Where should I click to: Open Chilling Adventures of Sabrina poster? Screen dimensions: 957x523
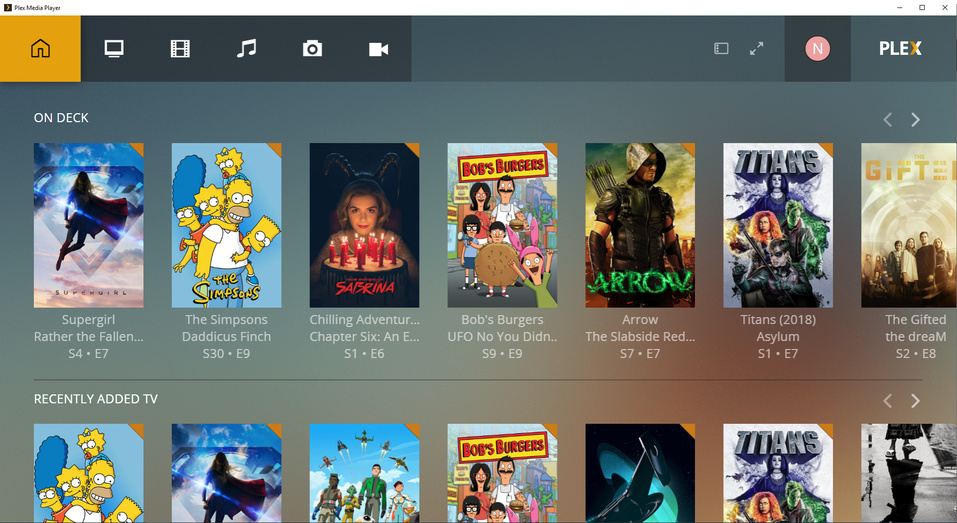coord(364,225)
